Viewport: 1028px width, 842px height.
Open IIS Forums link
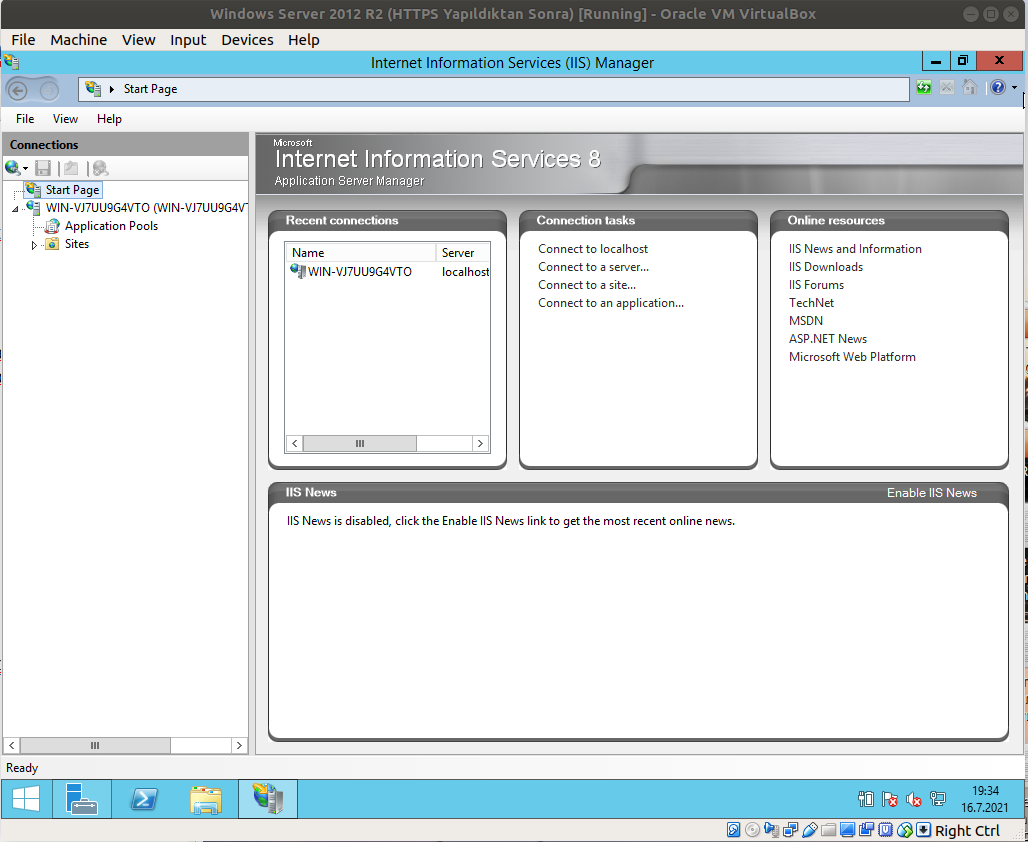click(x=816, y=285)
